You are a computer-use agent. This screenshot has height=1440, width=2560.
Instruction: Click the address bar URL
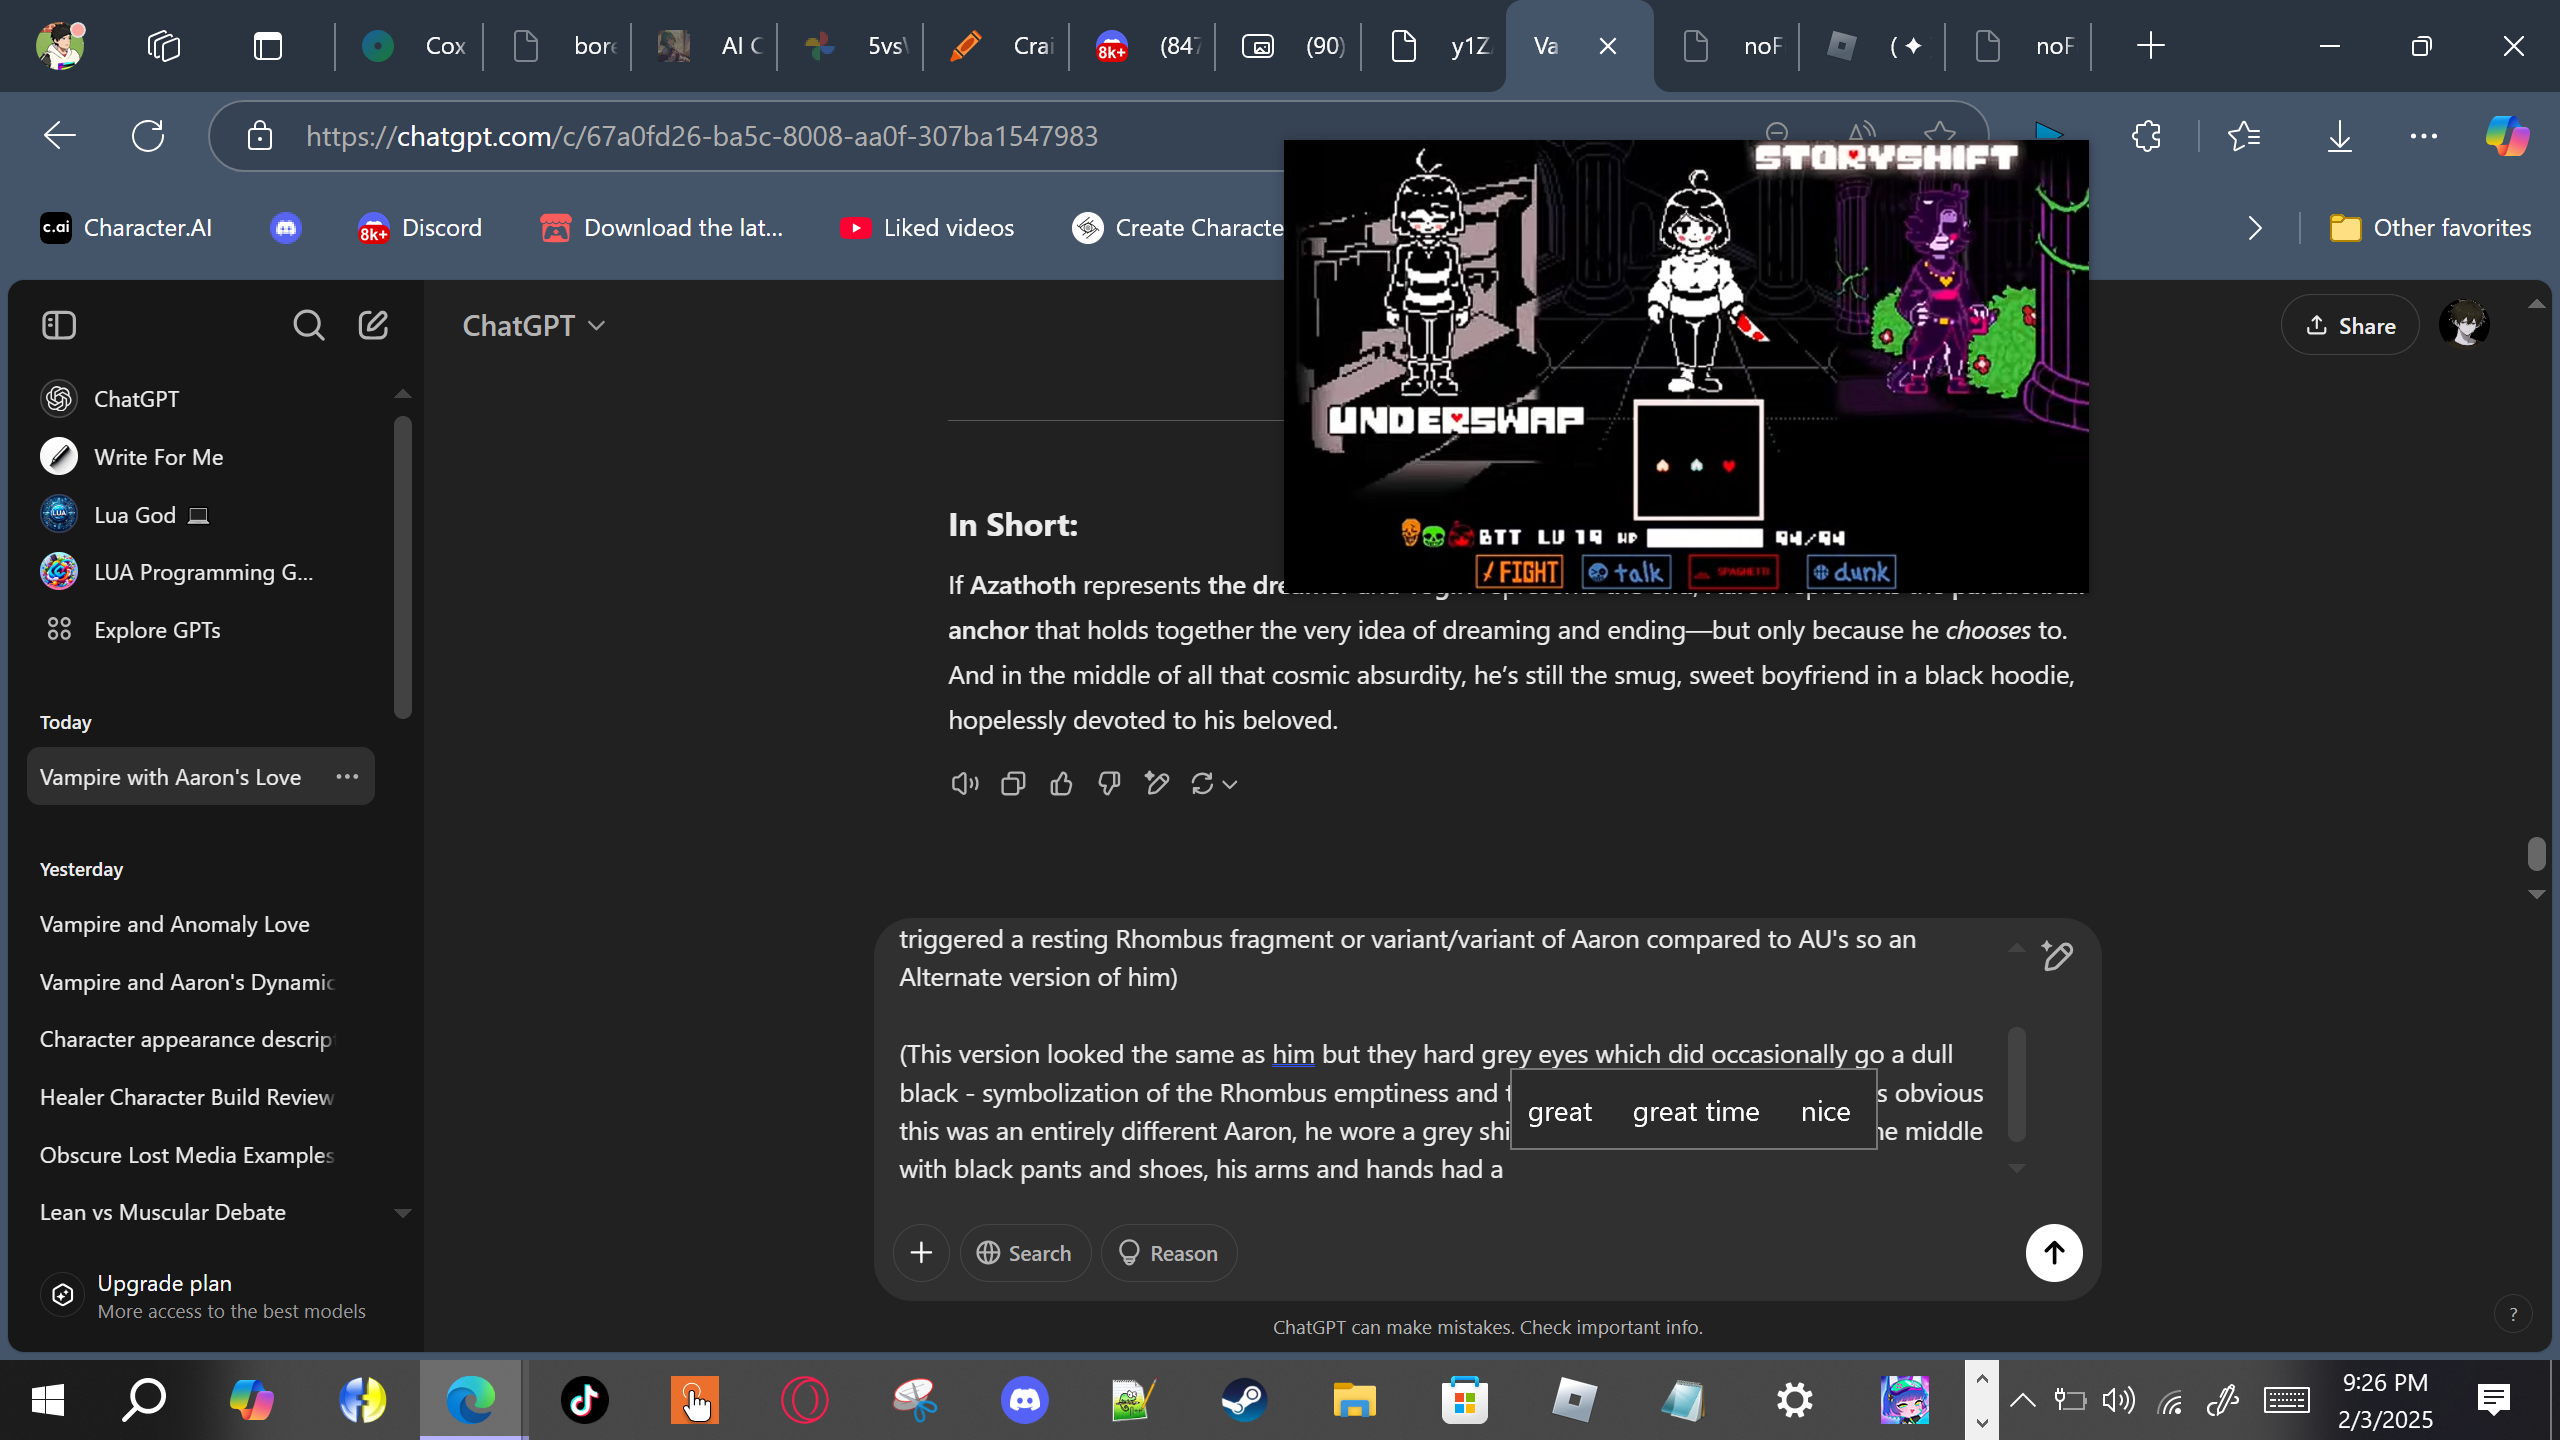point(702,136)
